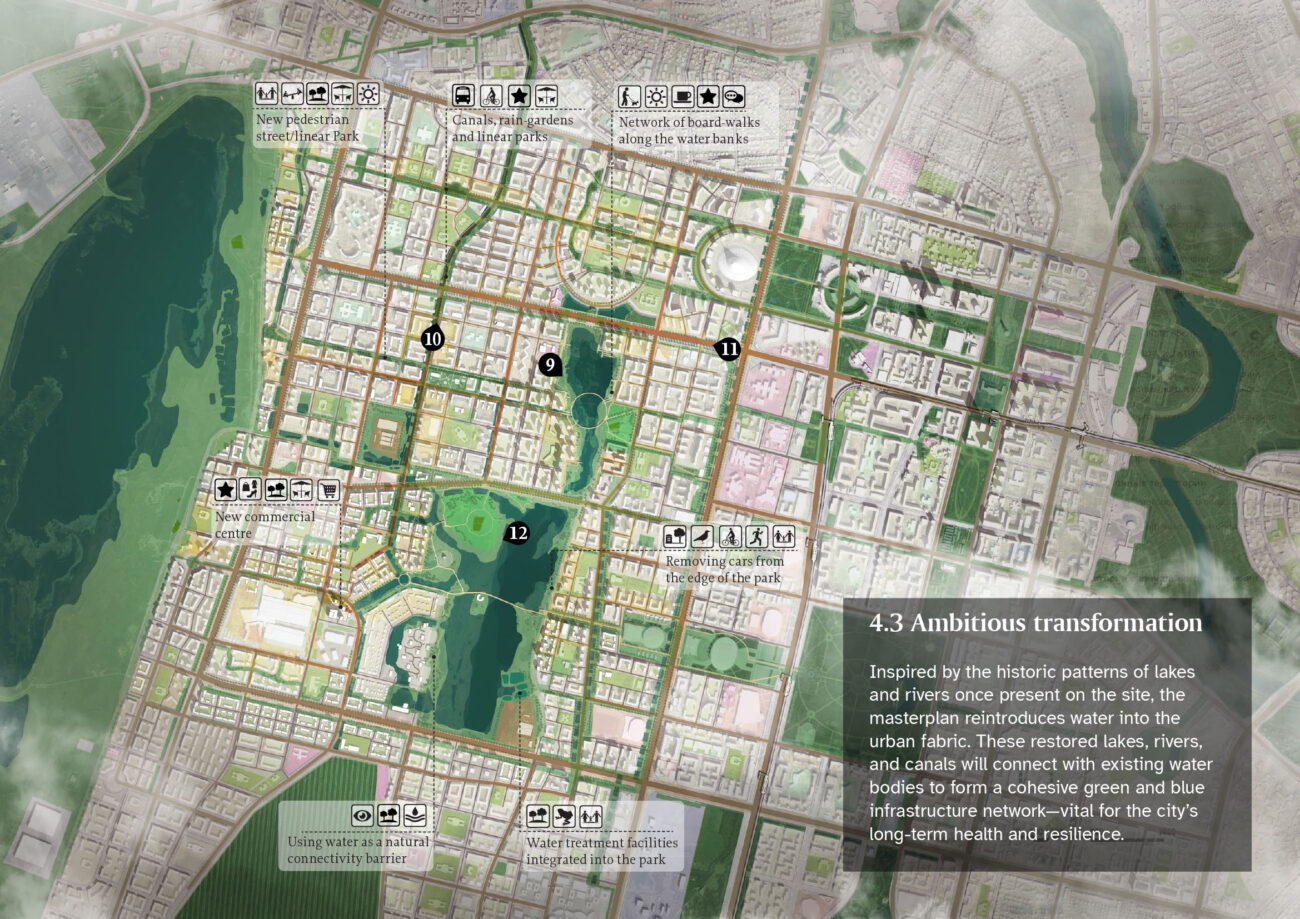Click the running person icon
The image size is (1300, 919).
tap(757, 535)
